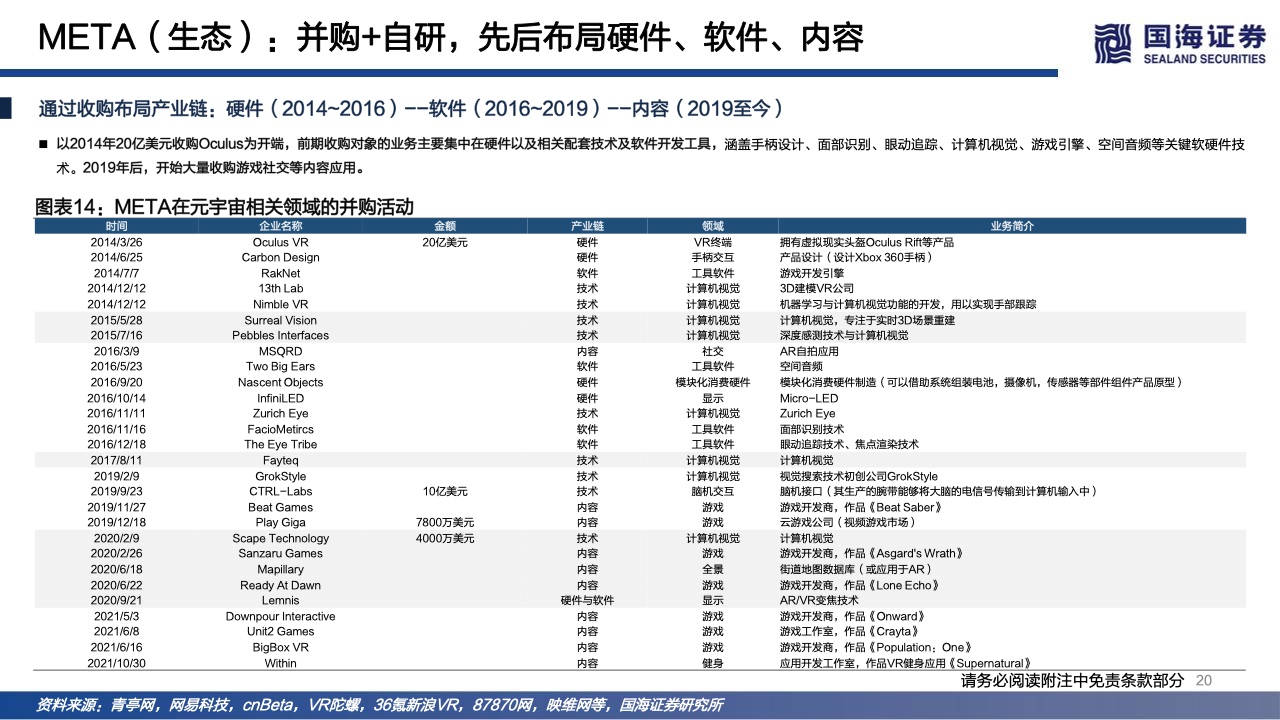Image resolution: width=1280 pixels, height=720 pixels.
Task: Click the Mapillary company cell
Action: (280, 569)
